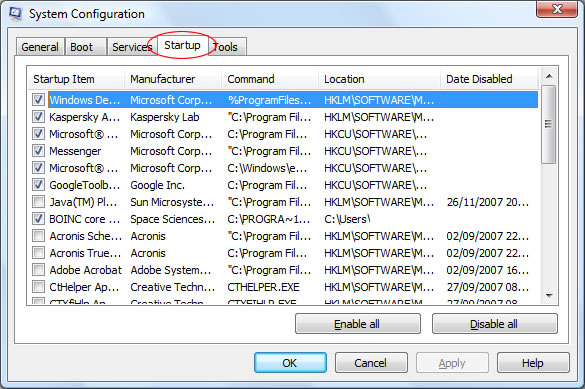Click the Cancel button
585x389 pixels.
pos(371,363)
